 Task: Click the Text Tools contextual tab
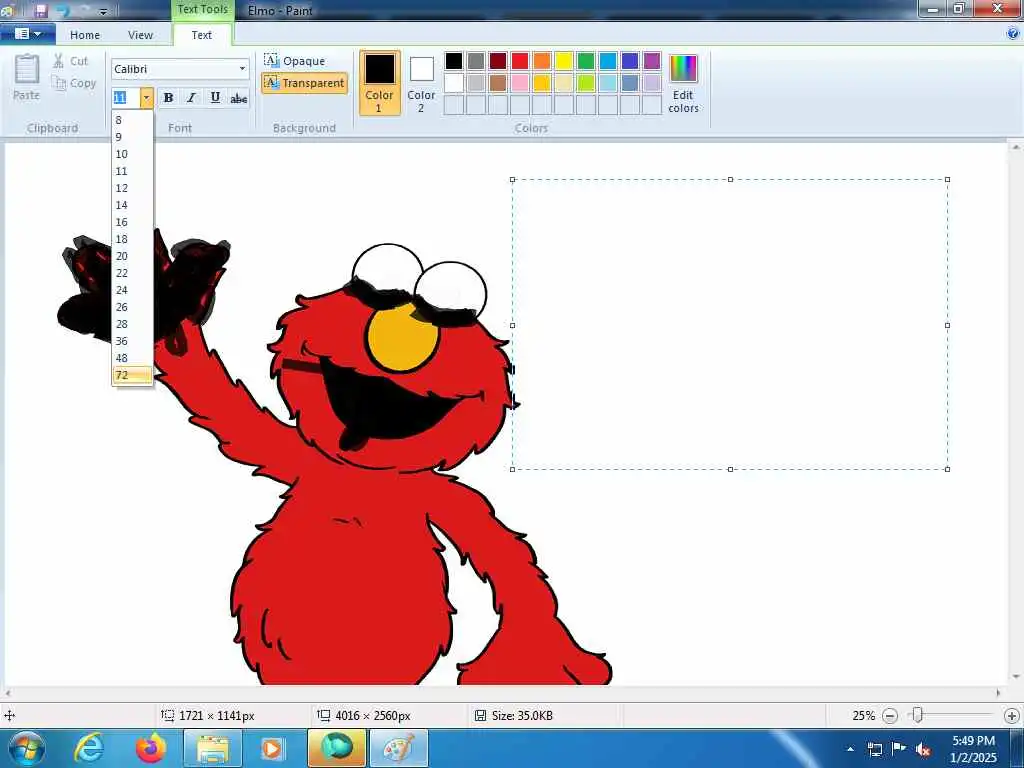tap(202, 9)
